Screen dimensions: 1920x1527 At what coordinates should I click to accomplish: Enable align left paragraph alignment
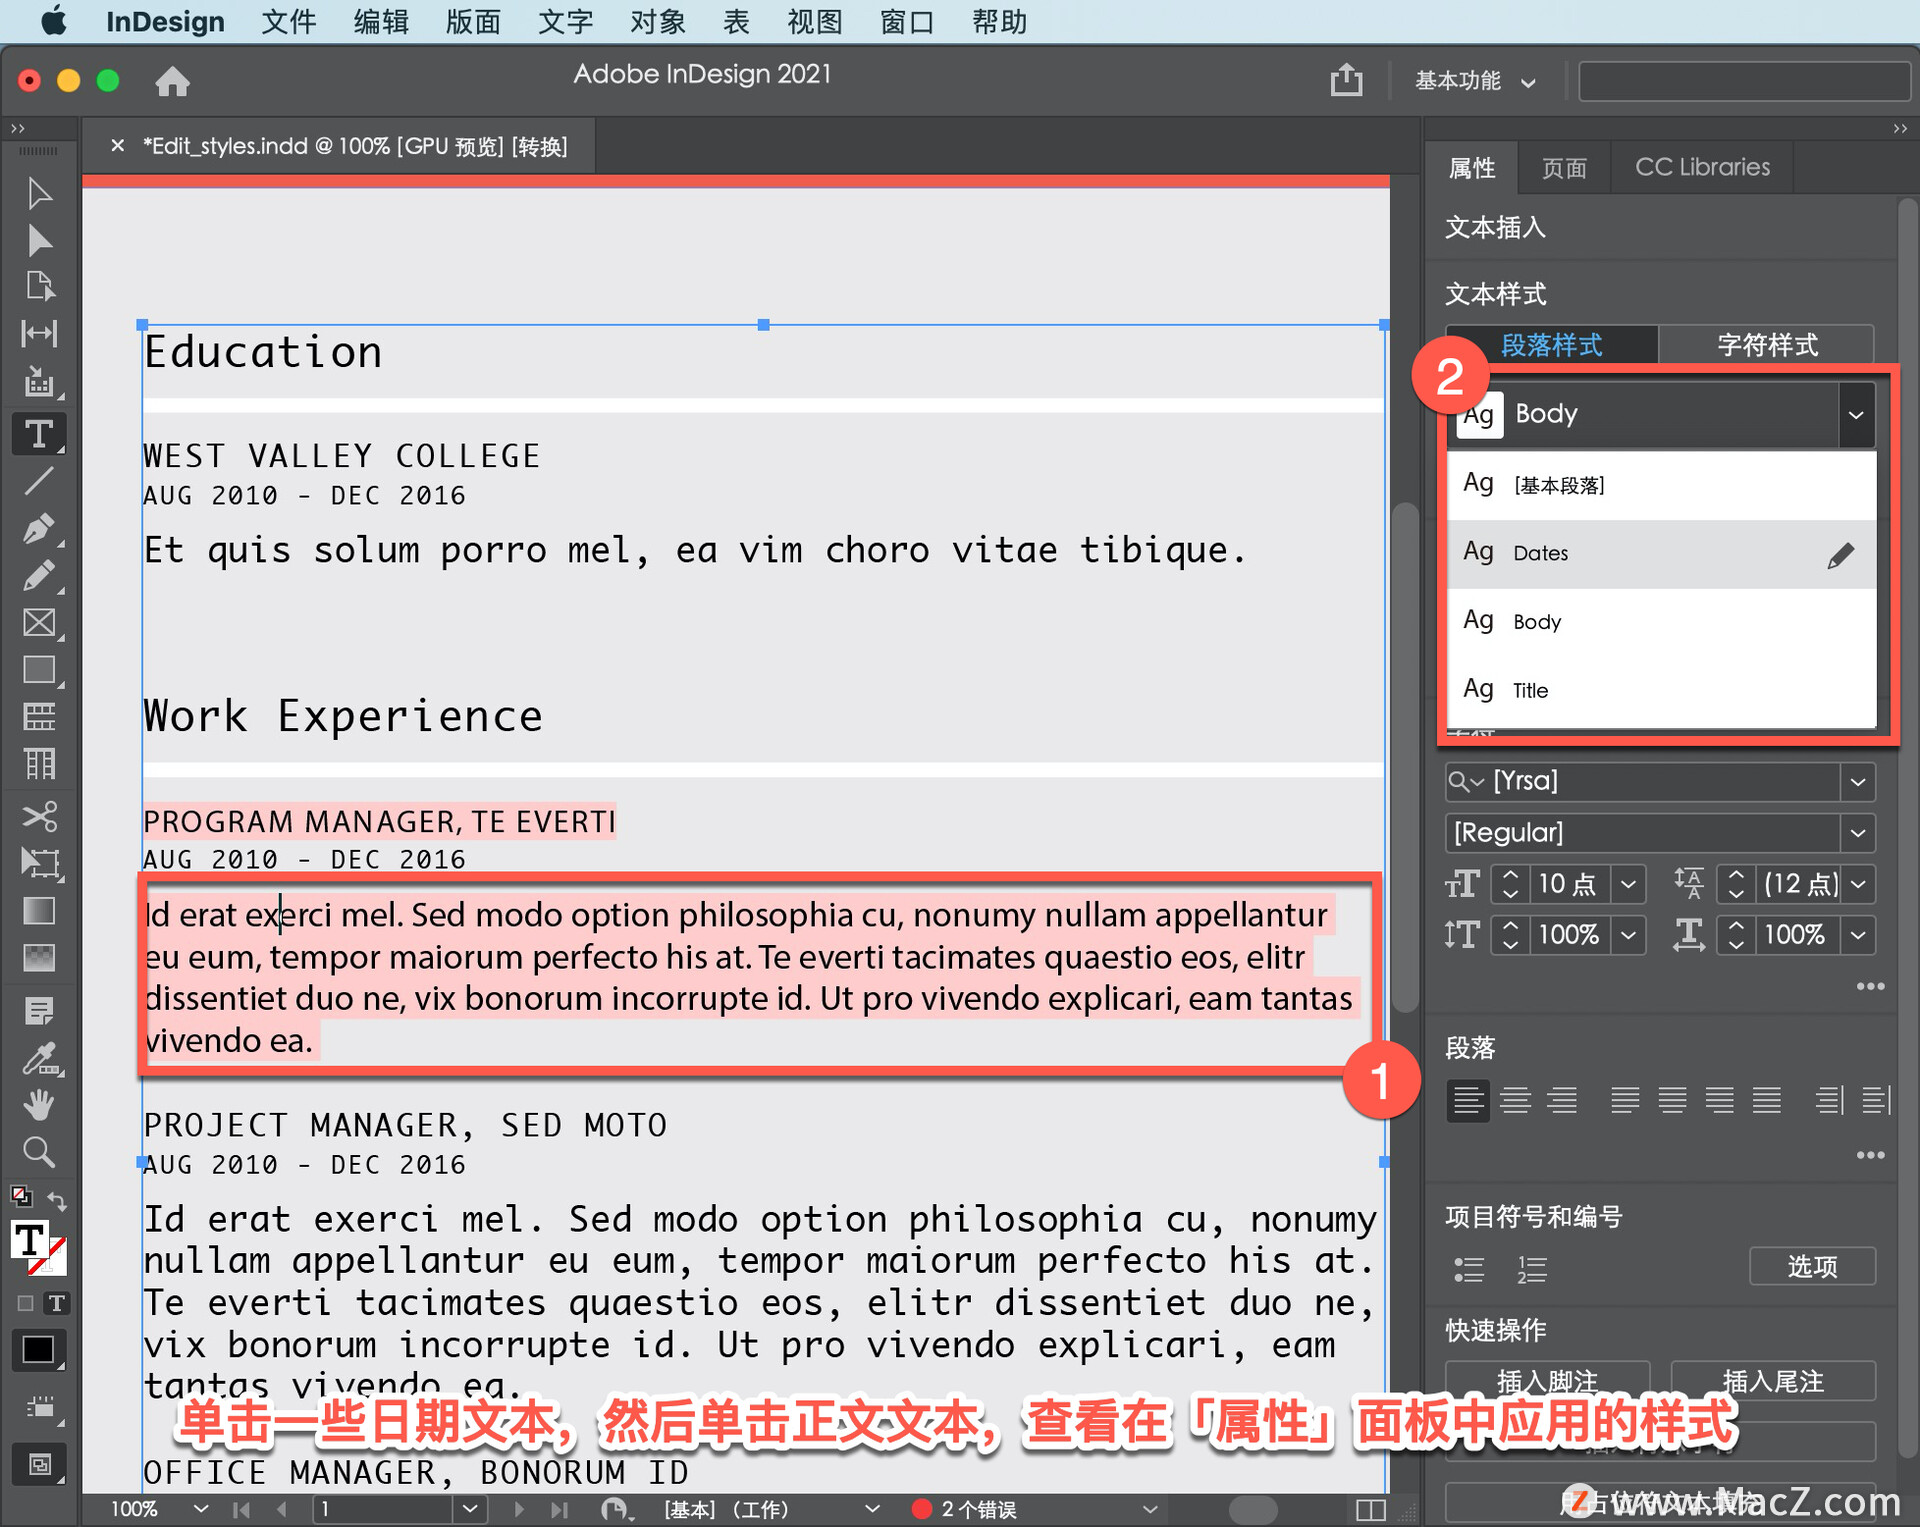click(1467, 1100)
